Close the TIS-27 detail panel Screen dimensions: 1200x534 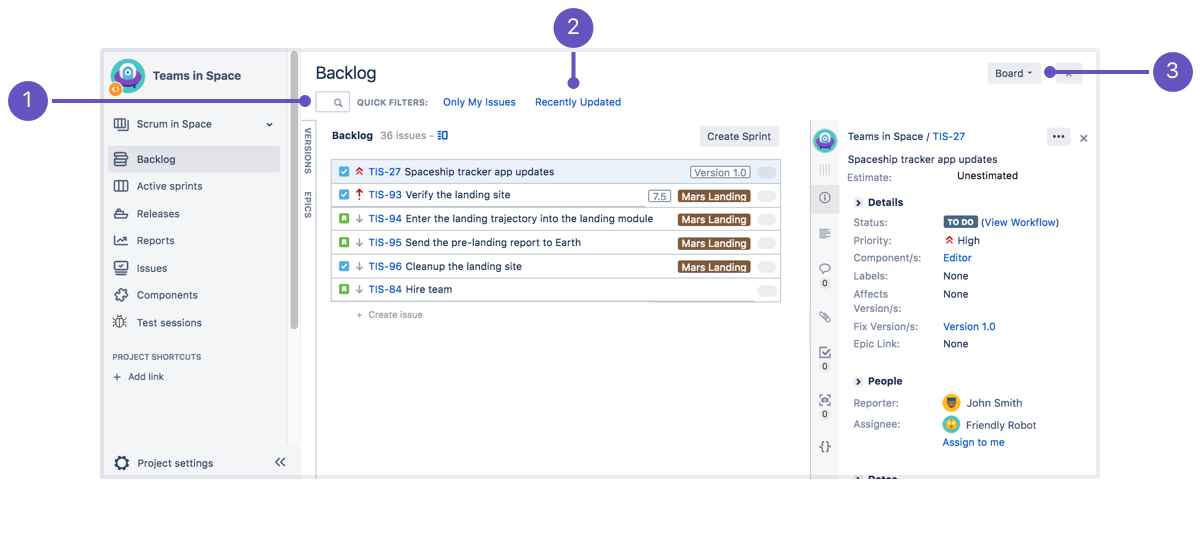[x=1084, y=138]
